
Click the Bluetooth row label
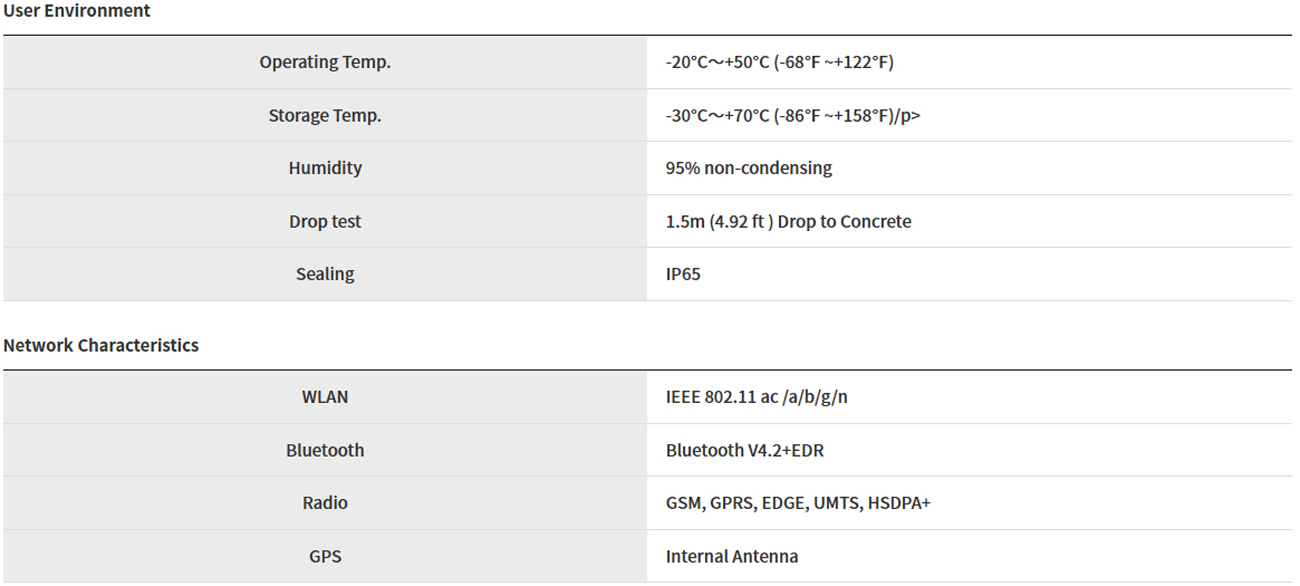(x=325, y=451)
